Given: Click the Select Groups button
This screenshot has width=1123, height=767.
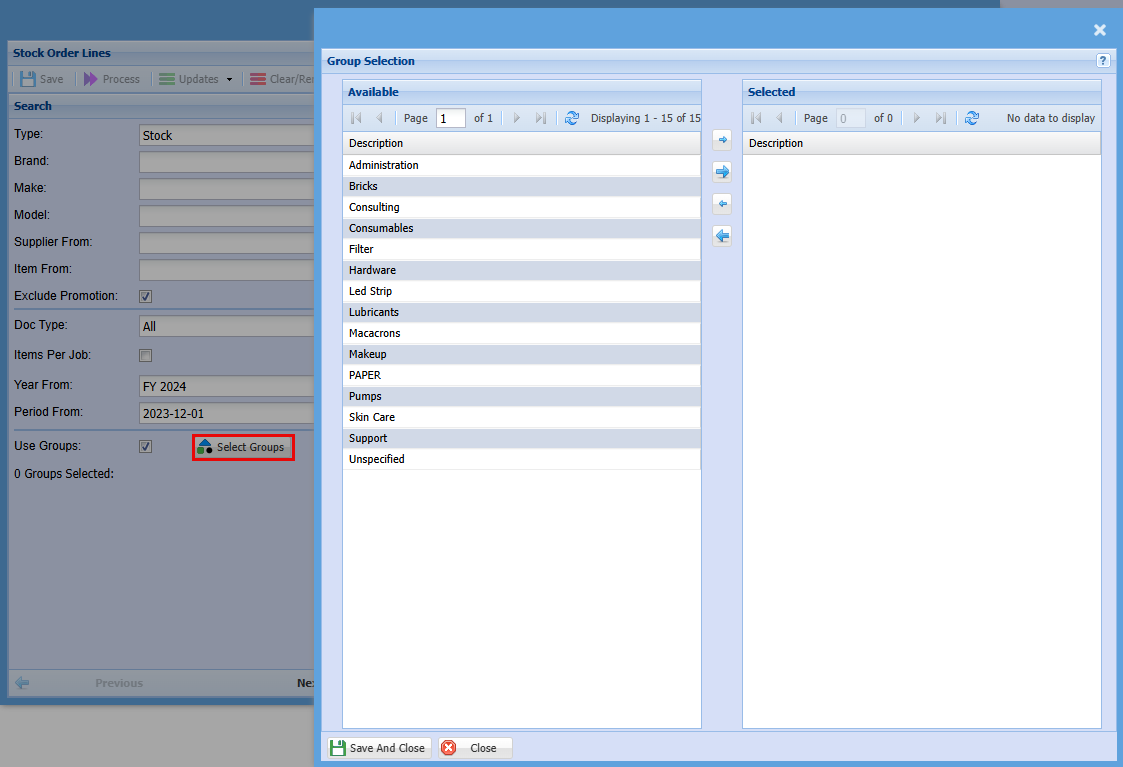Looking at the screenshot, I should (x=243, y=447).
